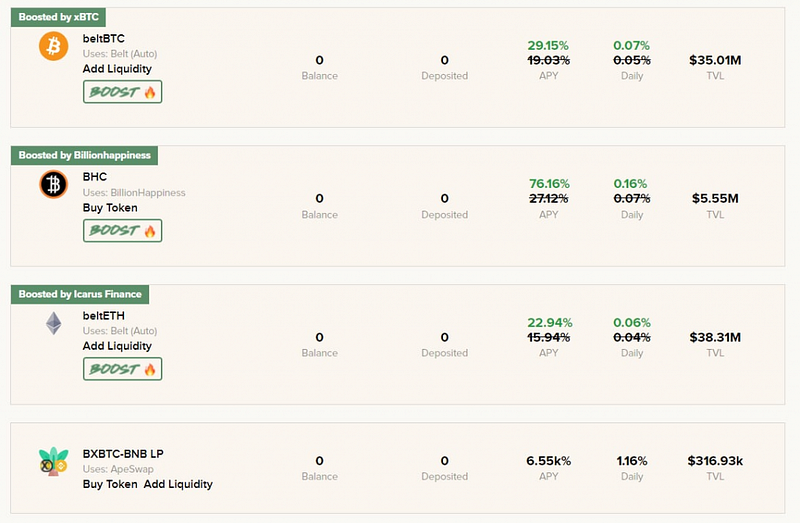Open the Boost button for beltETH
This screenshot has width=800, height=523.
[x=122, y=369]
